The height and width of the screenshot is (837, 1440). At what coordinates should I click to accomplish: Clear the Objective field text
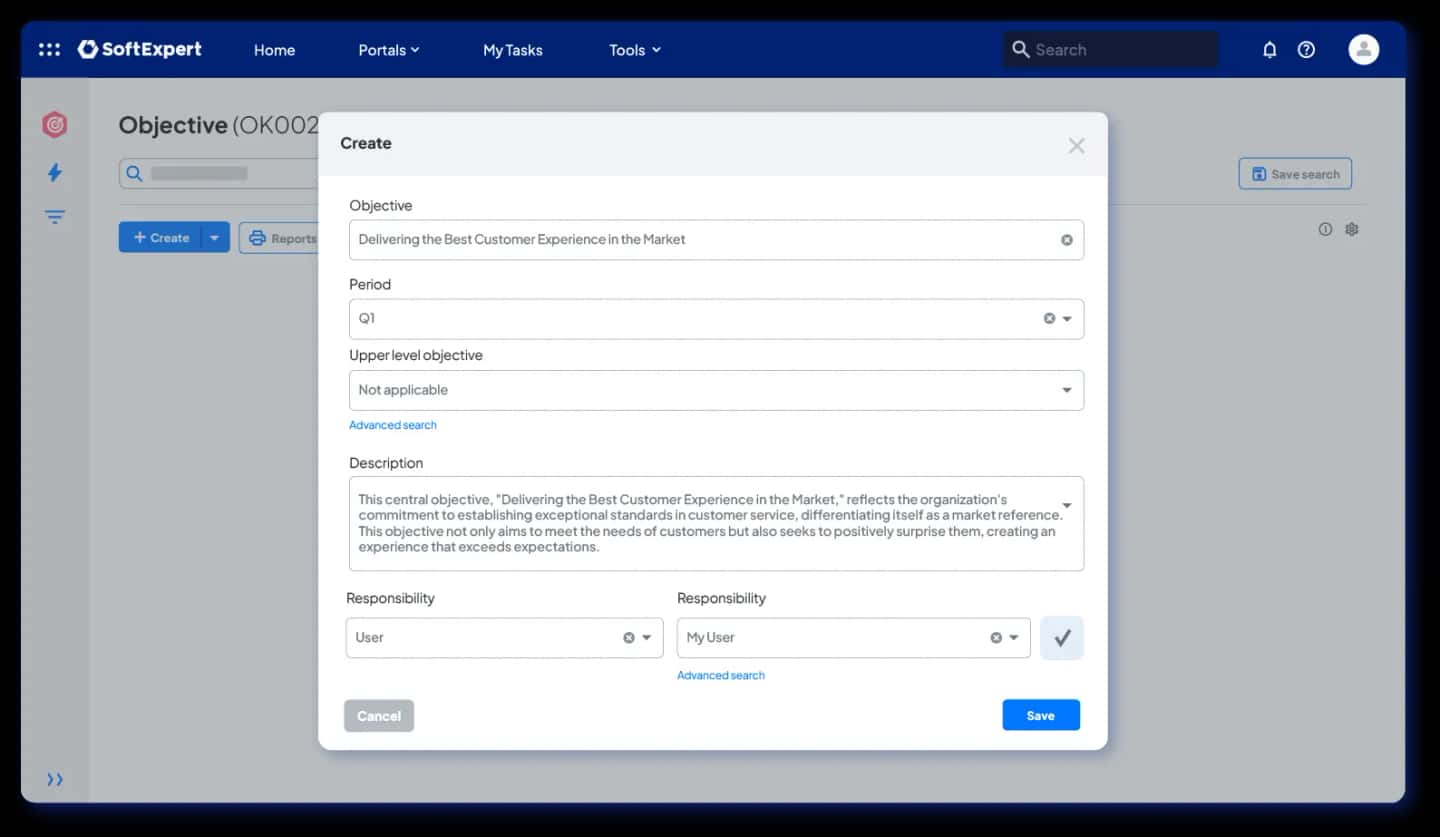(1066, 240)
